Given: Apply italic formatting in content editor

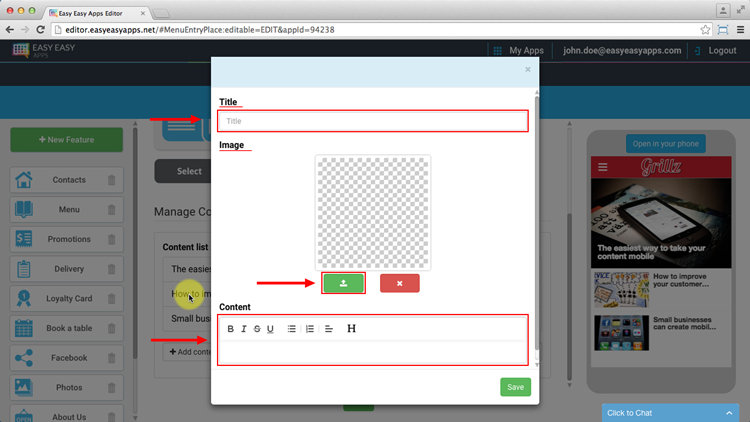Looking at the screenshot, I should pyautogui.click(x=243, y=329).
